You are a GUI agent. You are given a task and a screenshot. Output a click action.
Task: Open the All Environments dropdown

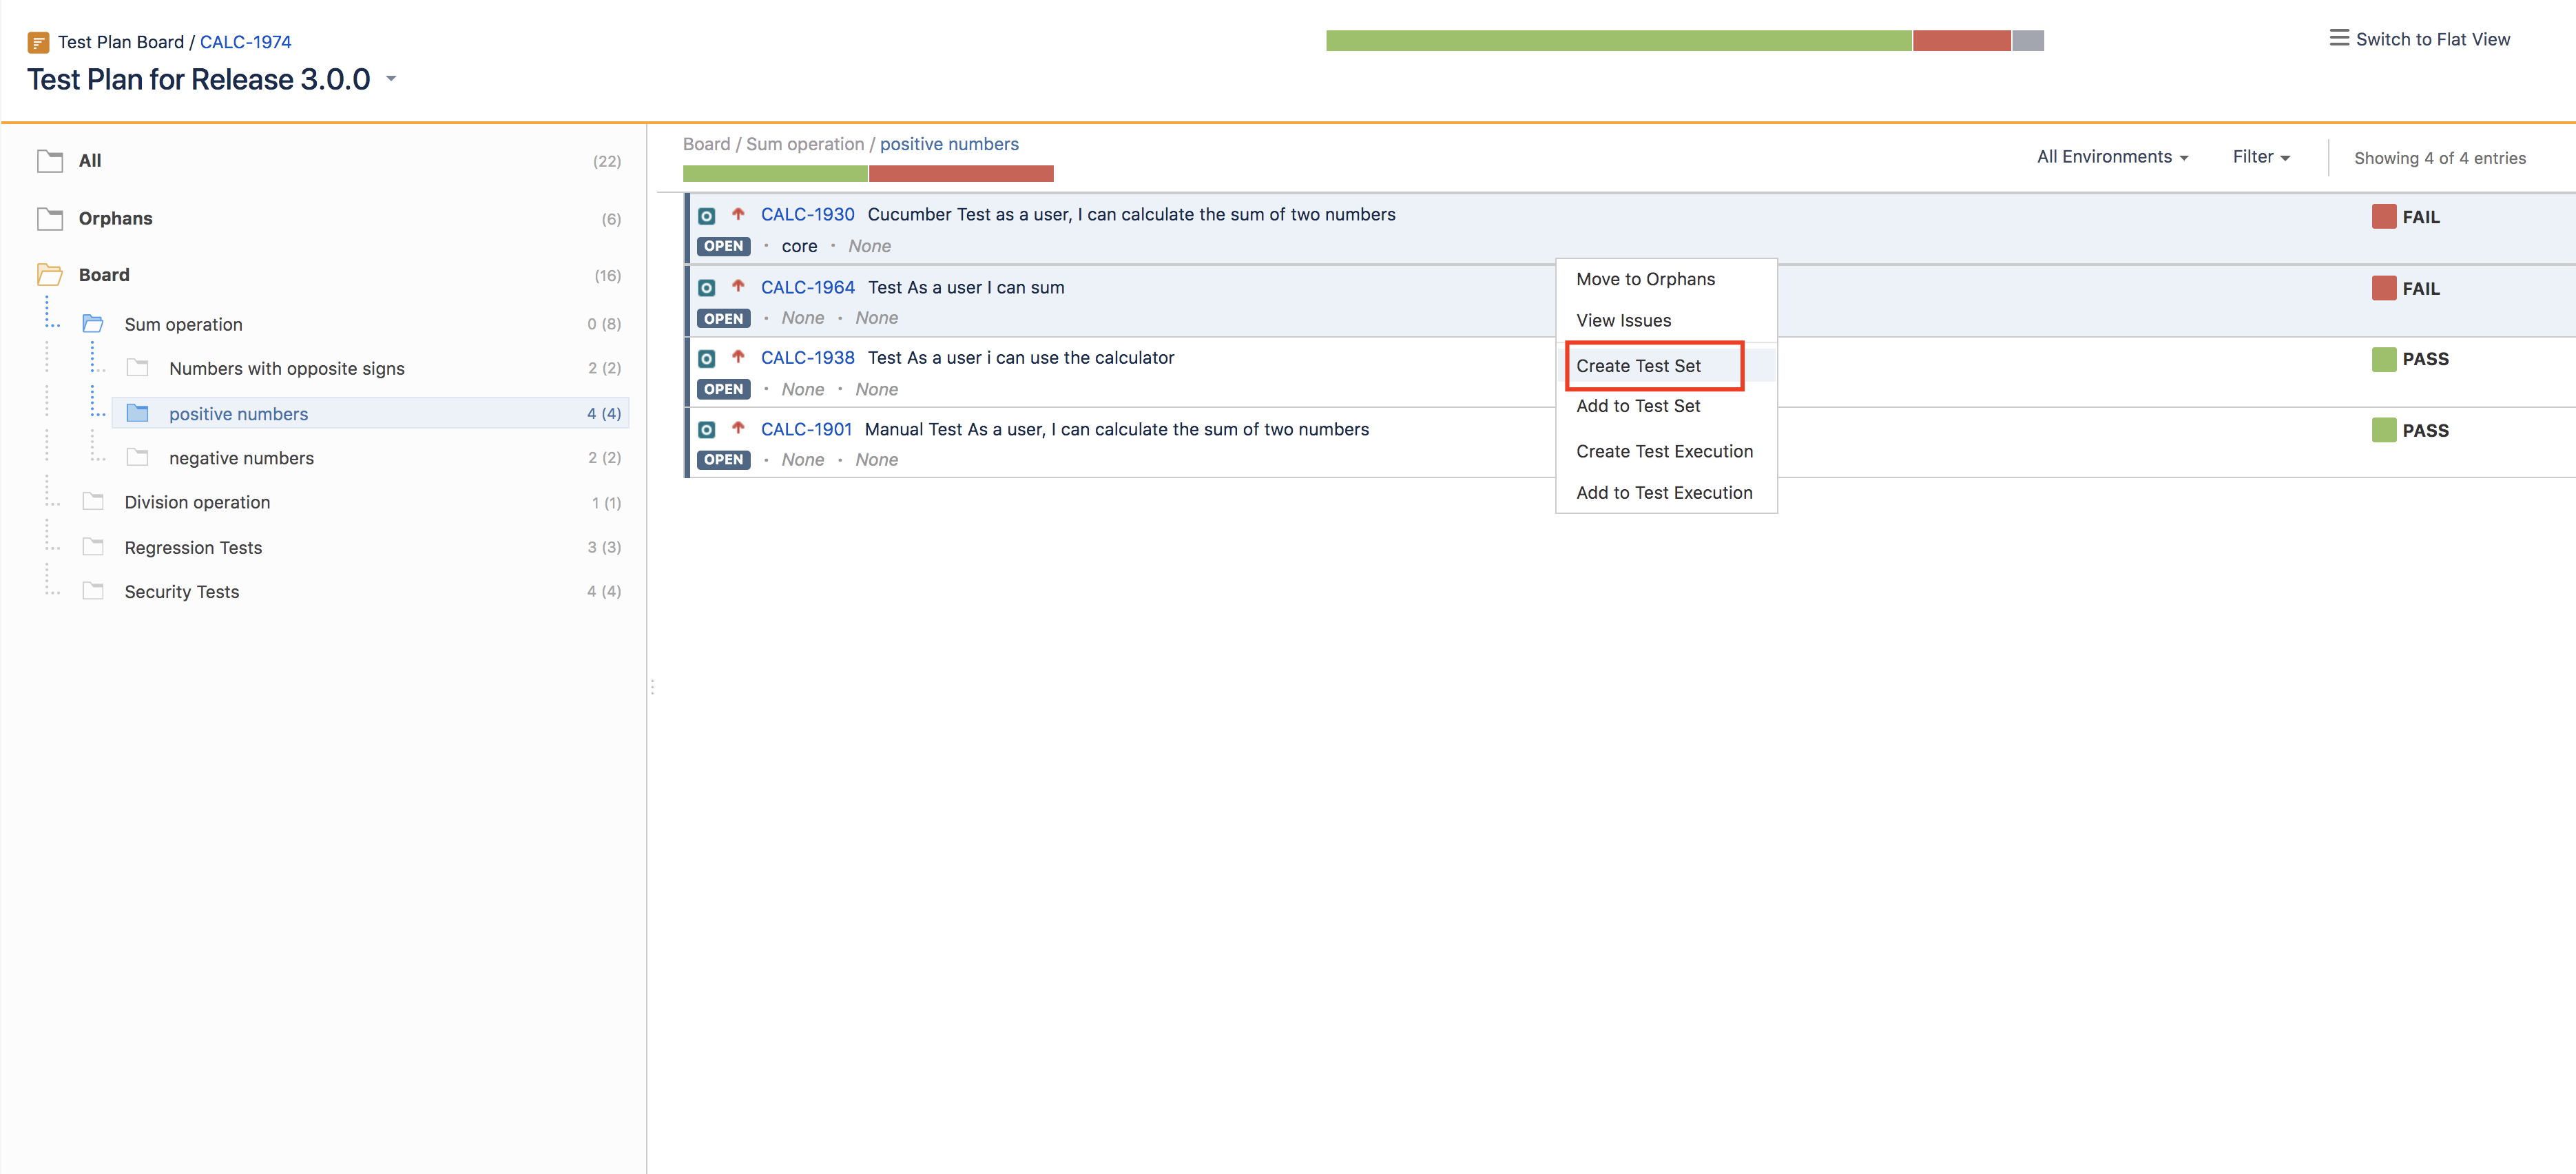pos(2112,157)
